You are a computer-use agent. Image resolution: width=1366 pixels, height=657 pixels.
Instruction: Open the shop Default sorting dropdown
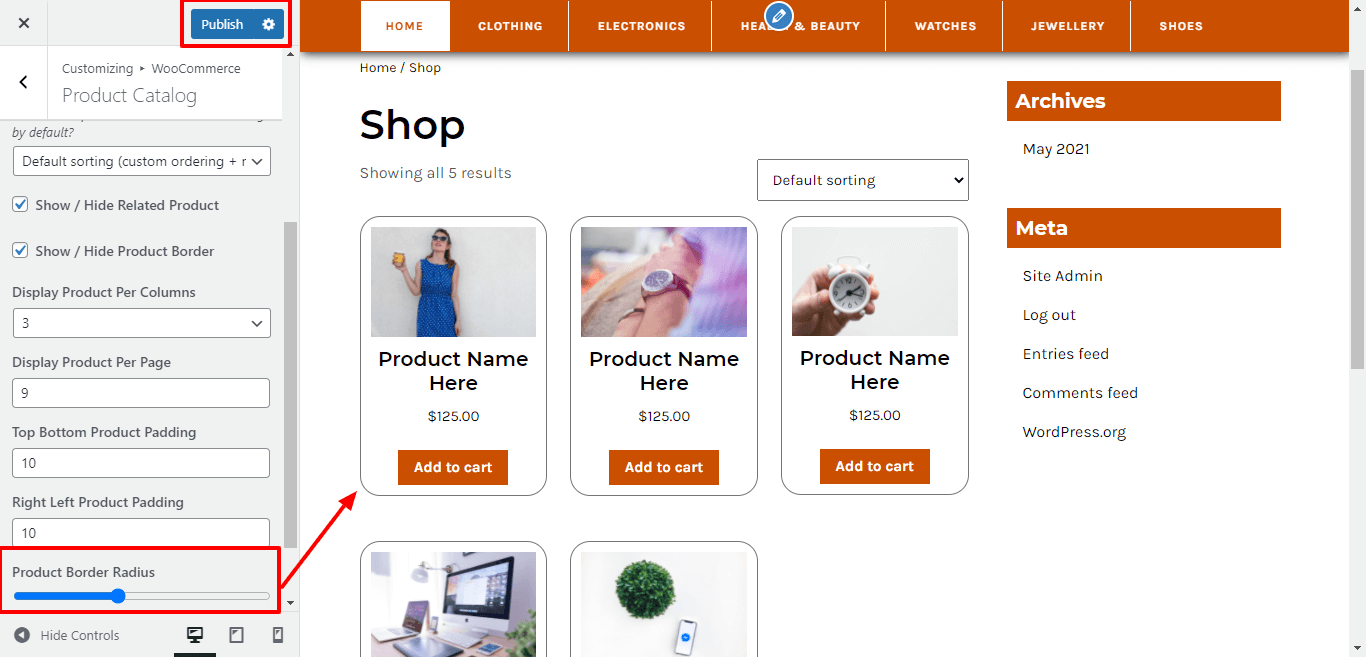click(863, 180)
